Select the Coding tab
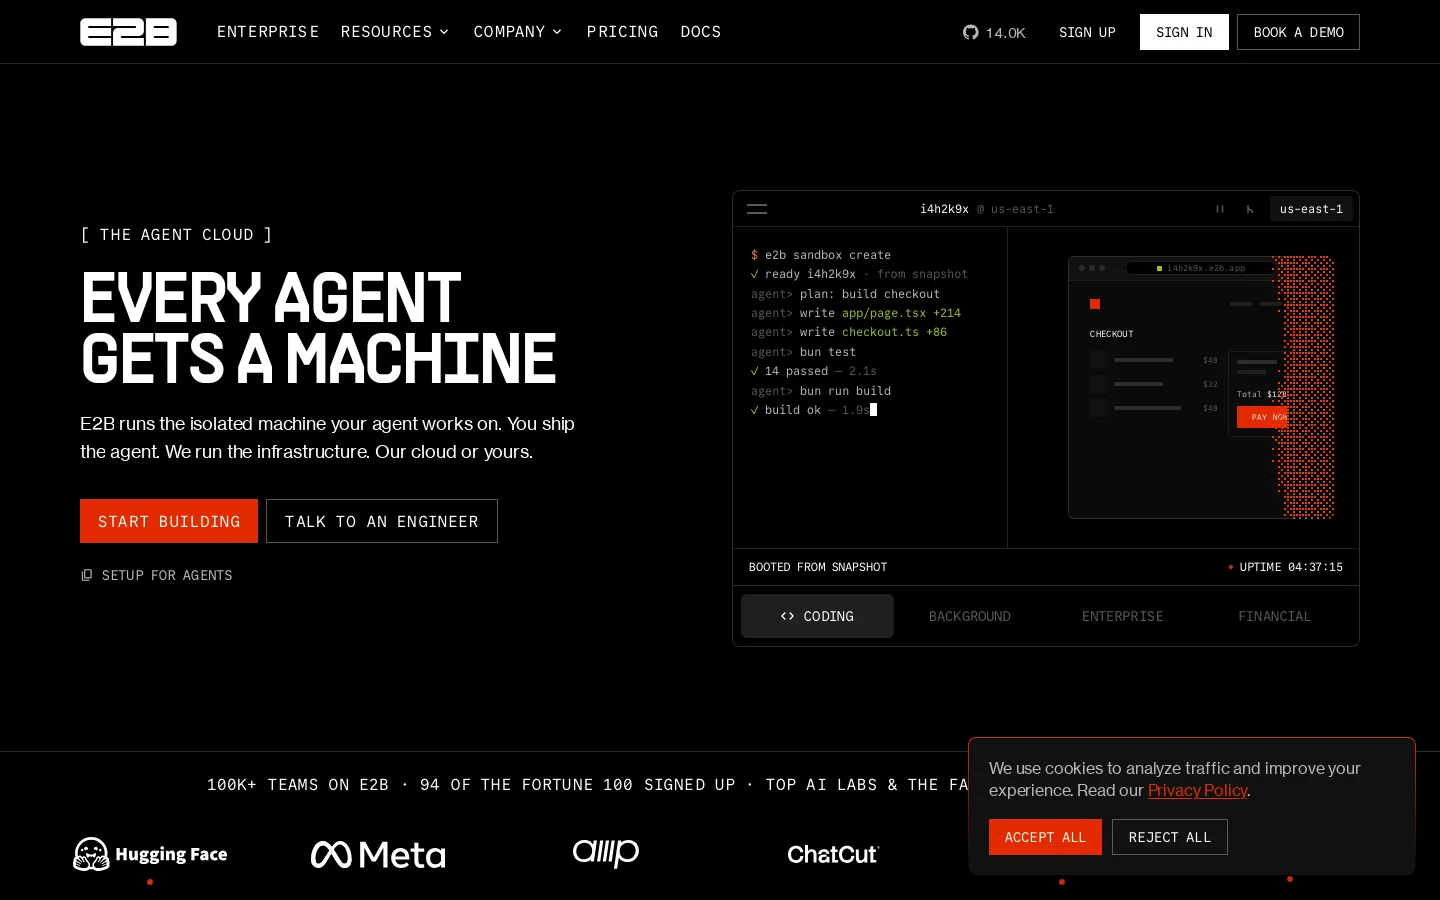The height and width of the screenshot is (900, 1440). pyautogui.click(x=817, y=616)
